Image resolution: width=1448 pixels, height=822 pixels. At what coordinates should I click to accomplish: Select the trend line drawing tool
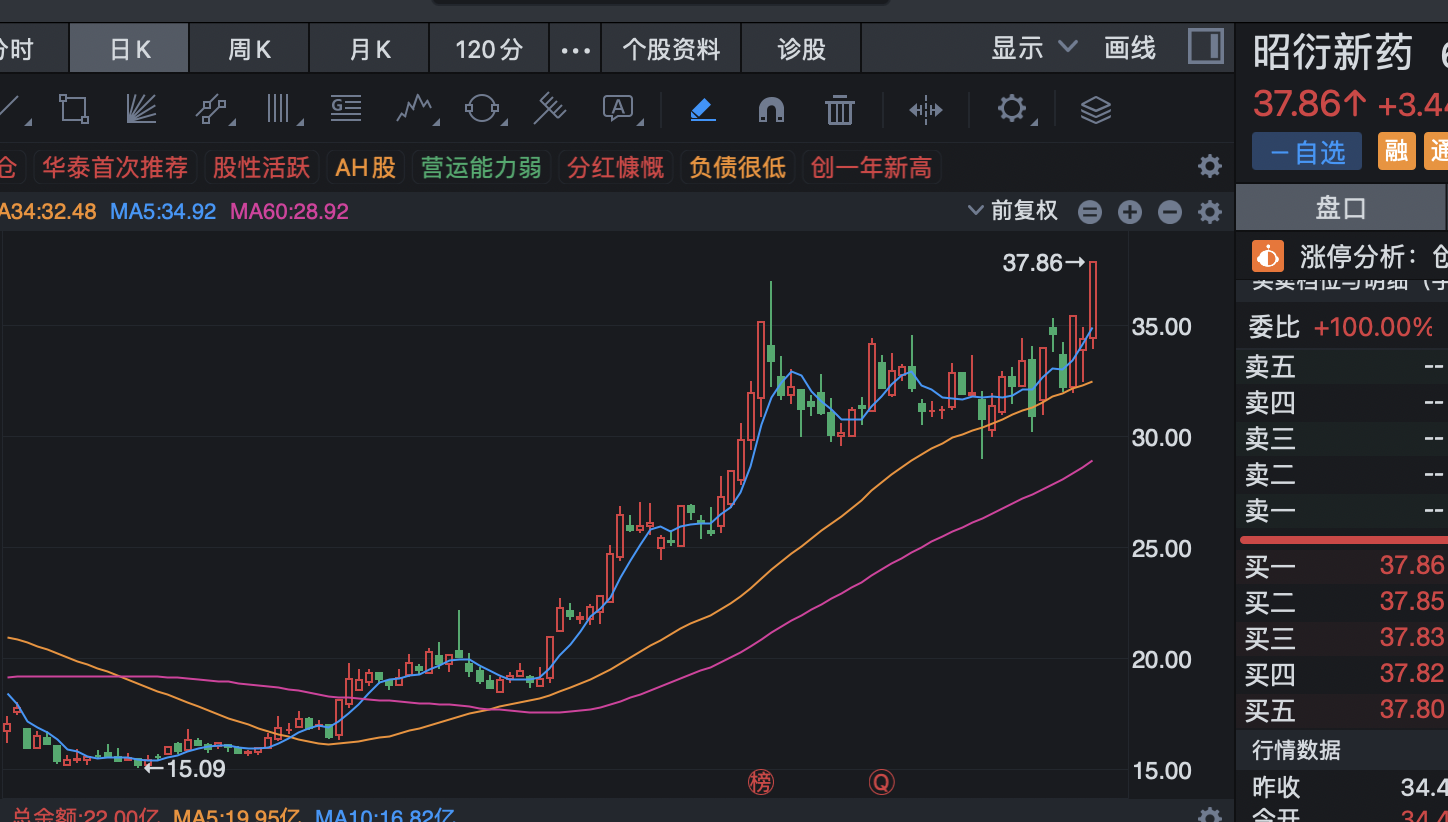pos(10,109)
